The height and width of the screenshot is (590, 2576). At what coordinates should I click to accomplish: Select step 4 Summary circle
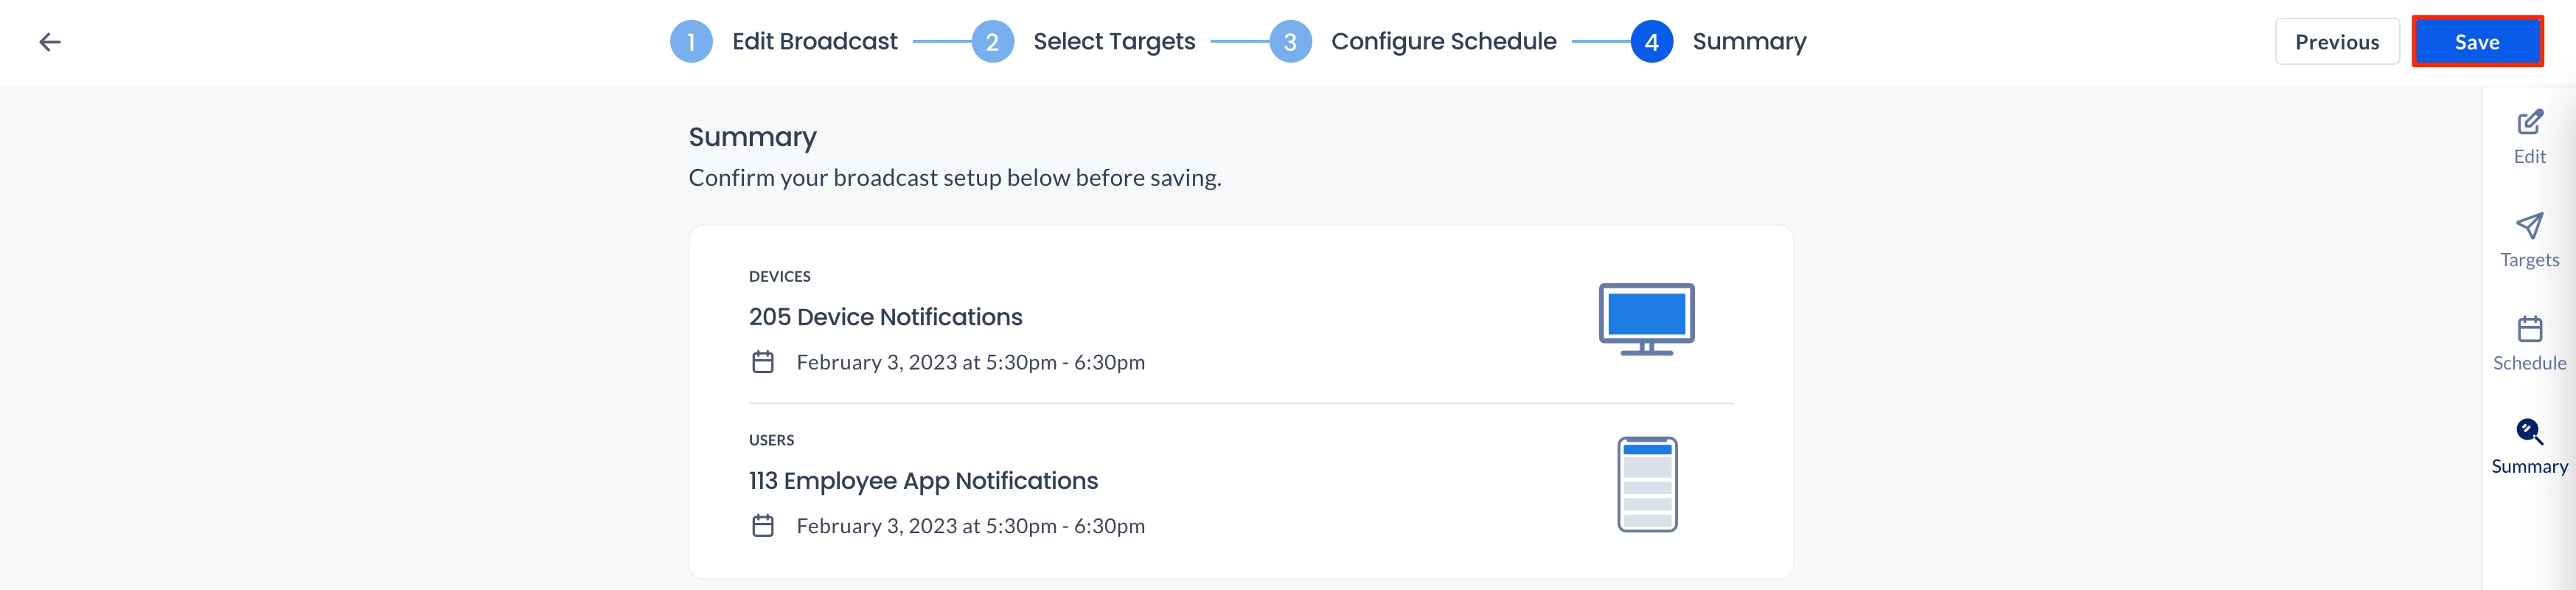[1651, 42]
